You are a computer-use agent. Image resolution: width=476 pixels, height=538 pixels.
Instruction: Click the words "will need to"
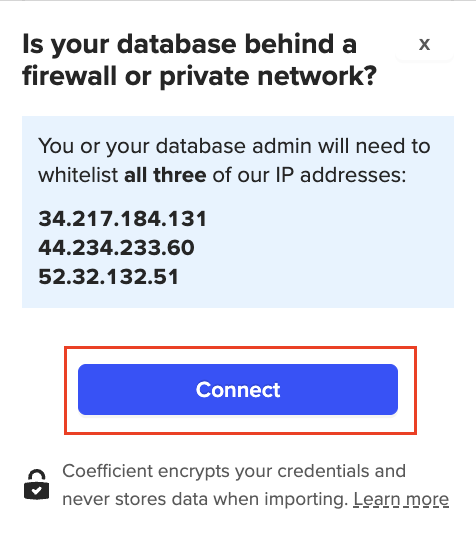[374, 146]
